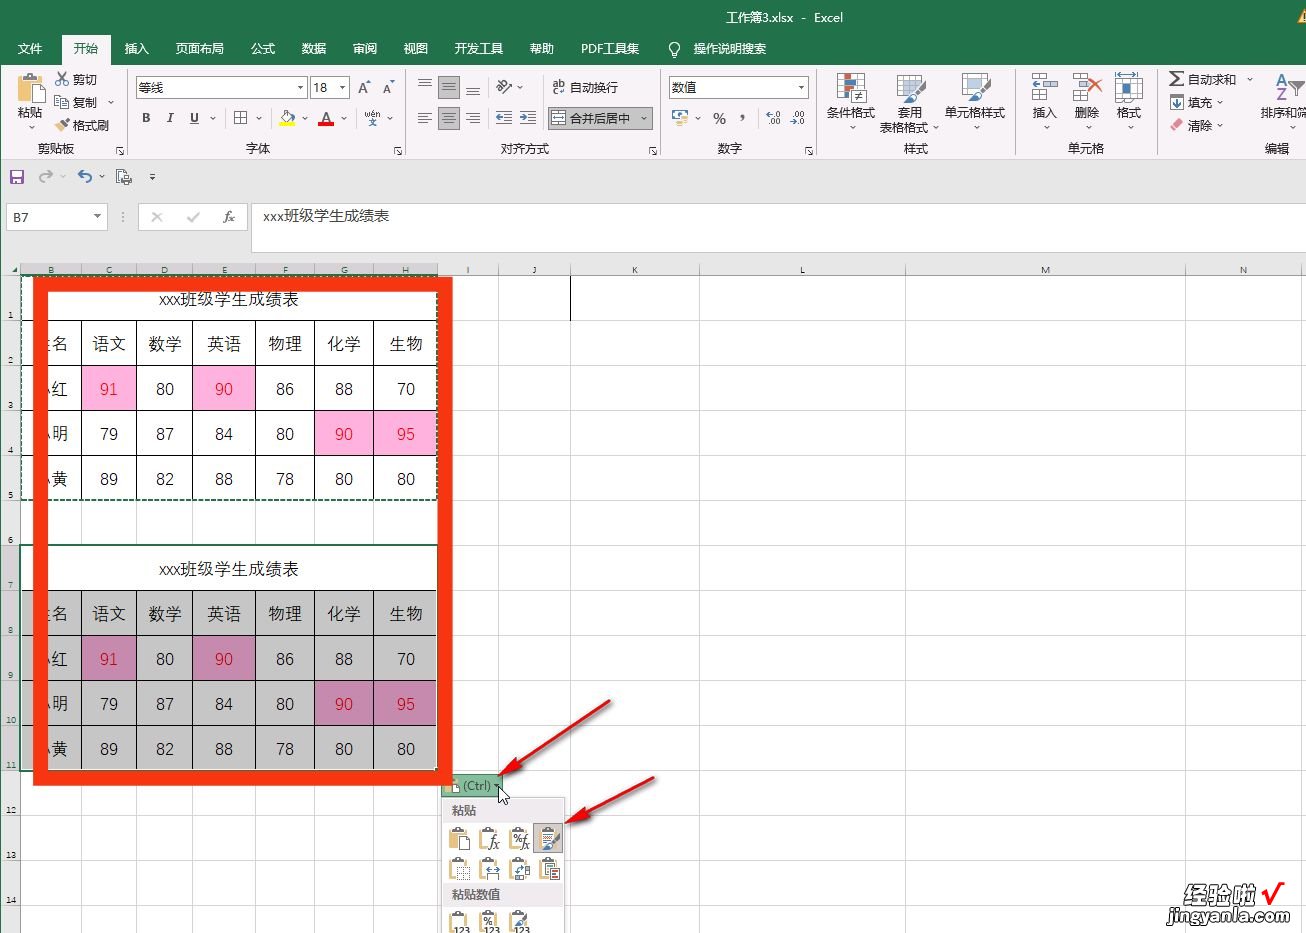Screen dimensions: 1306x933
Task: Click the Tell Me search box (操作说明搜索)
Action: click(x=730, y=49)
